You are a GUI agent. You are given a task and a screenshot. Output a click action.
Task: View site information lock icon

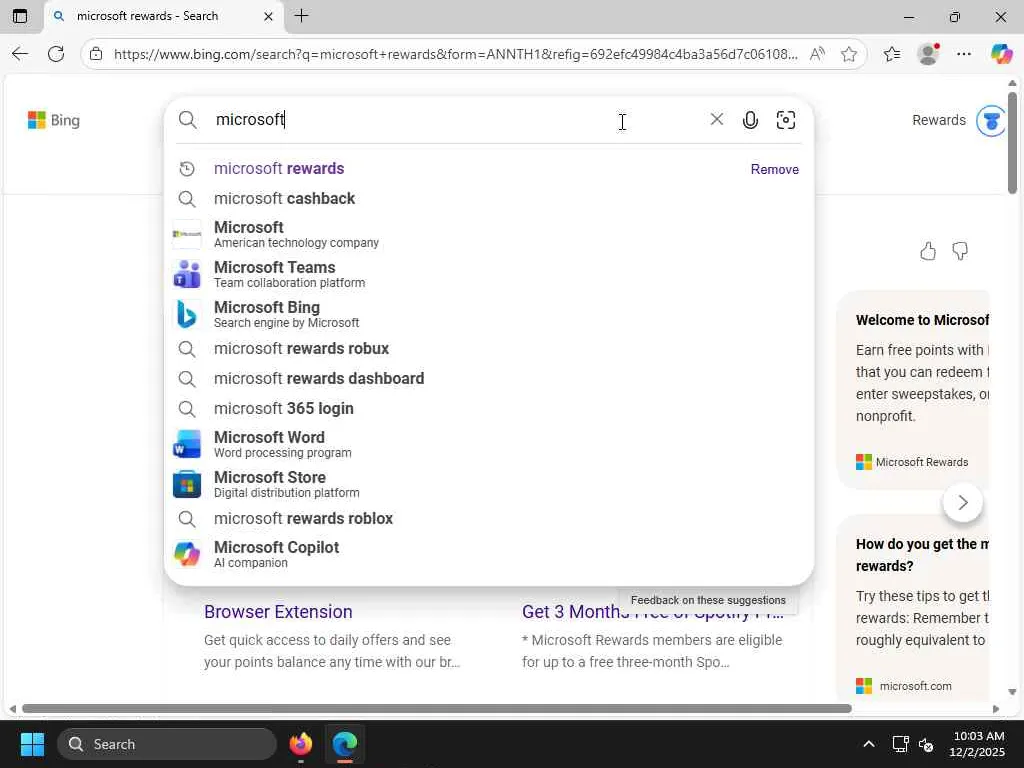[x=96, y=54]
